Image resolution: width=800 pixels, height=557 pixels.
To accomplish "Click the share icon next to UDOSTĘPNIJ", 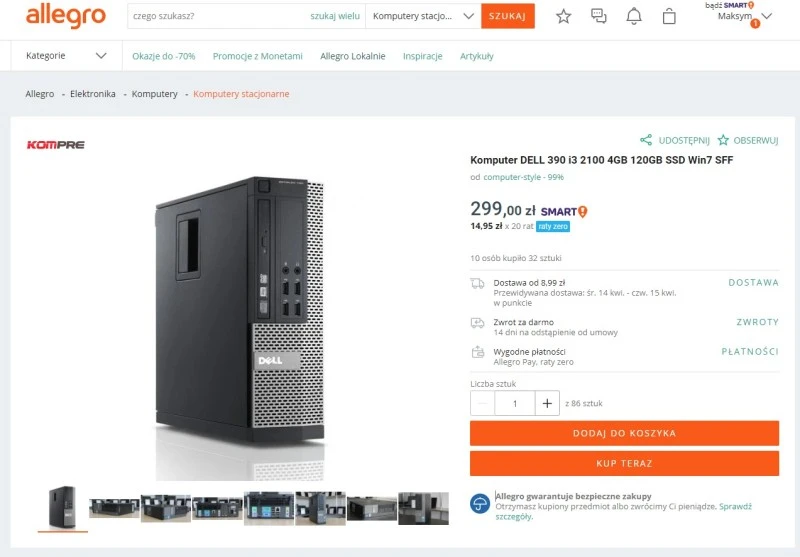I will 646,141.
